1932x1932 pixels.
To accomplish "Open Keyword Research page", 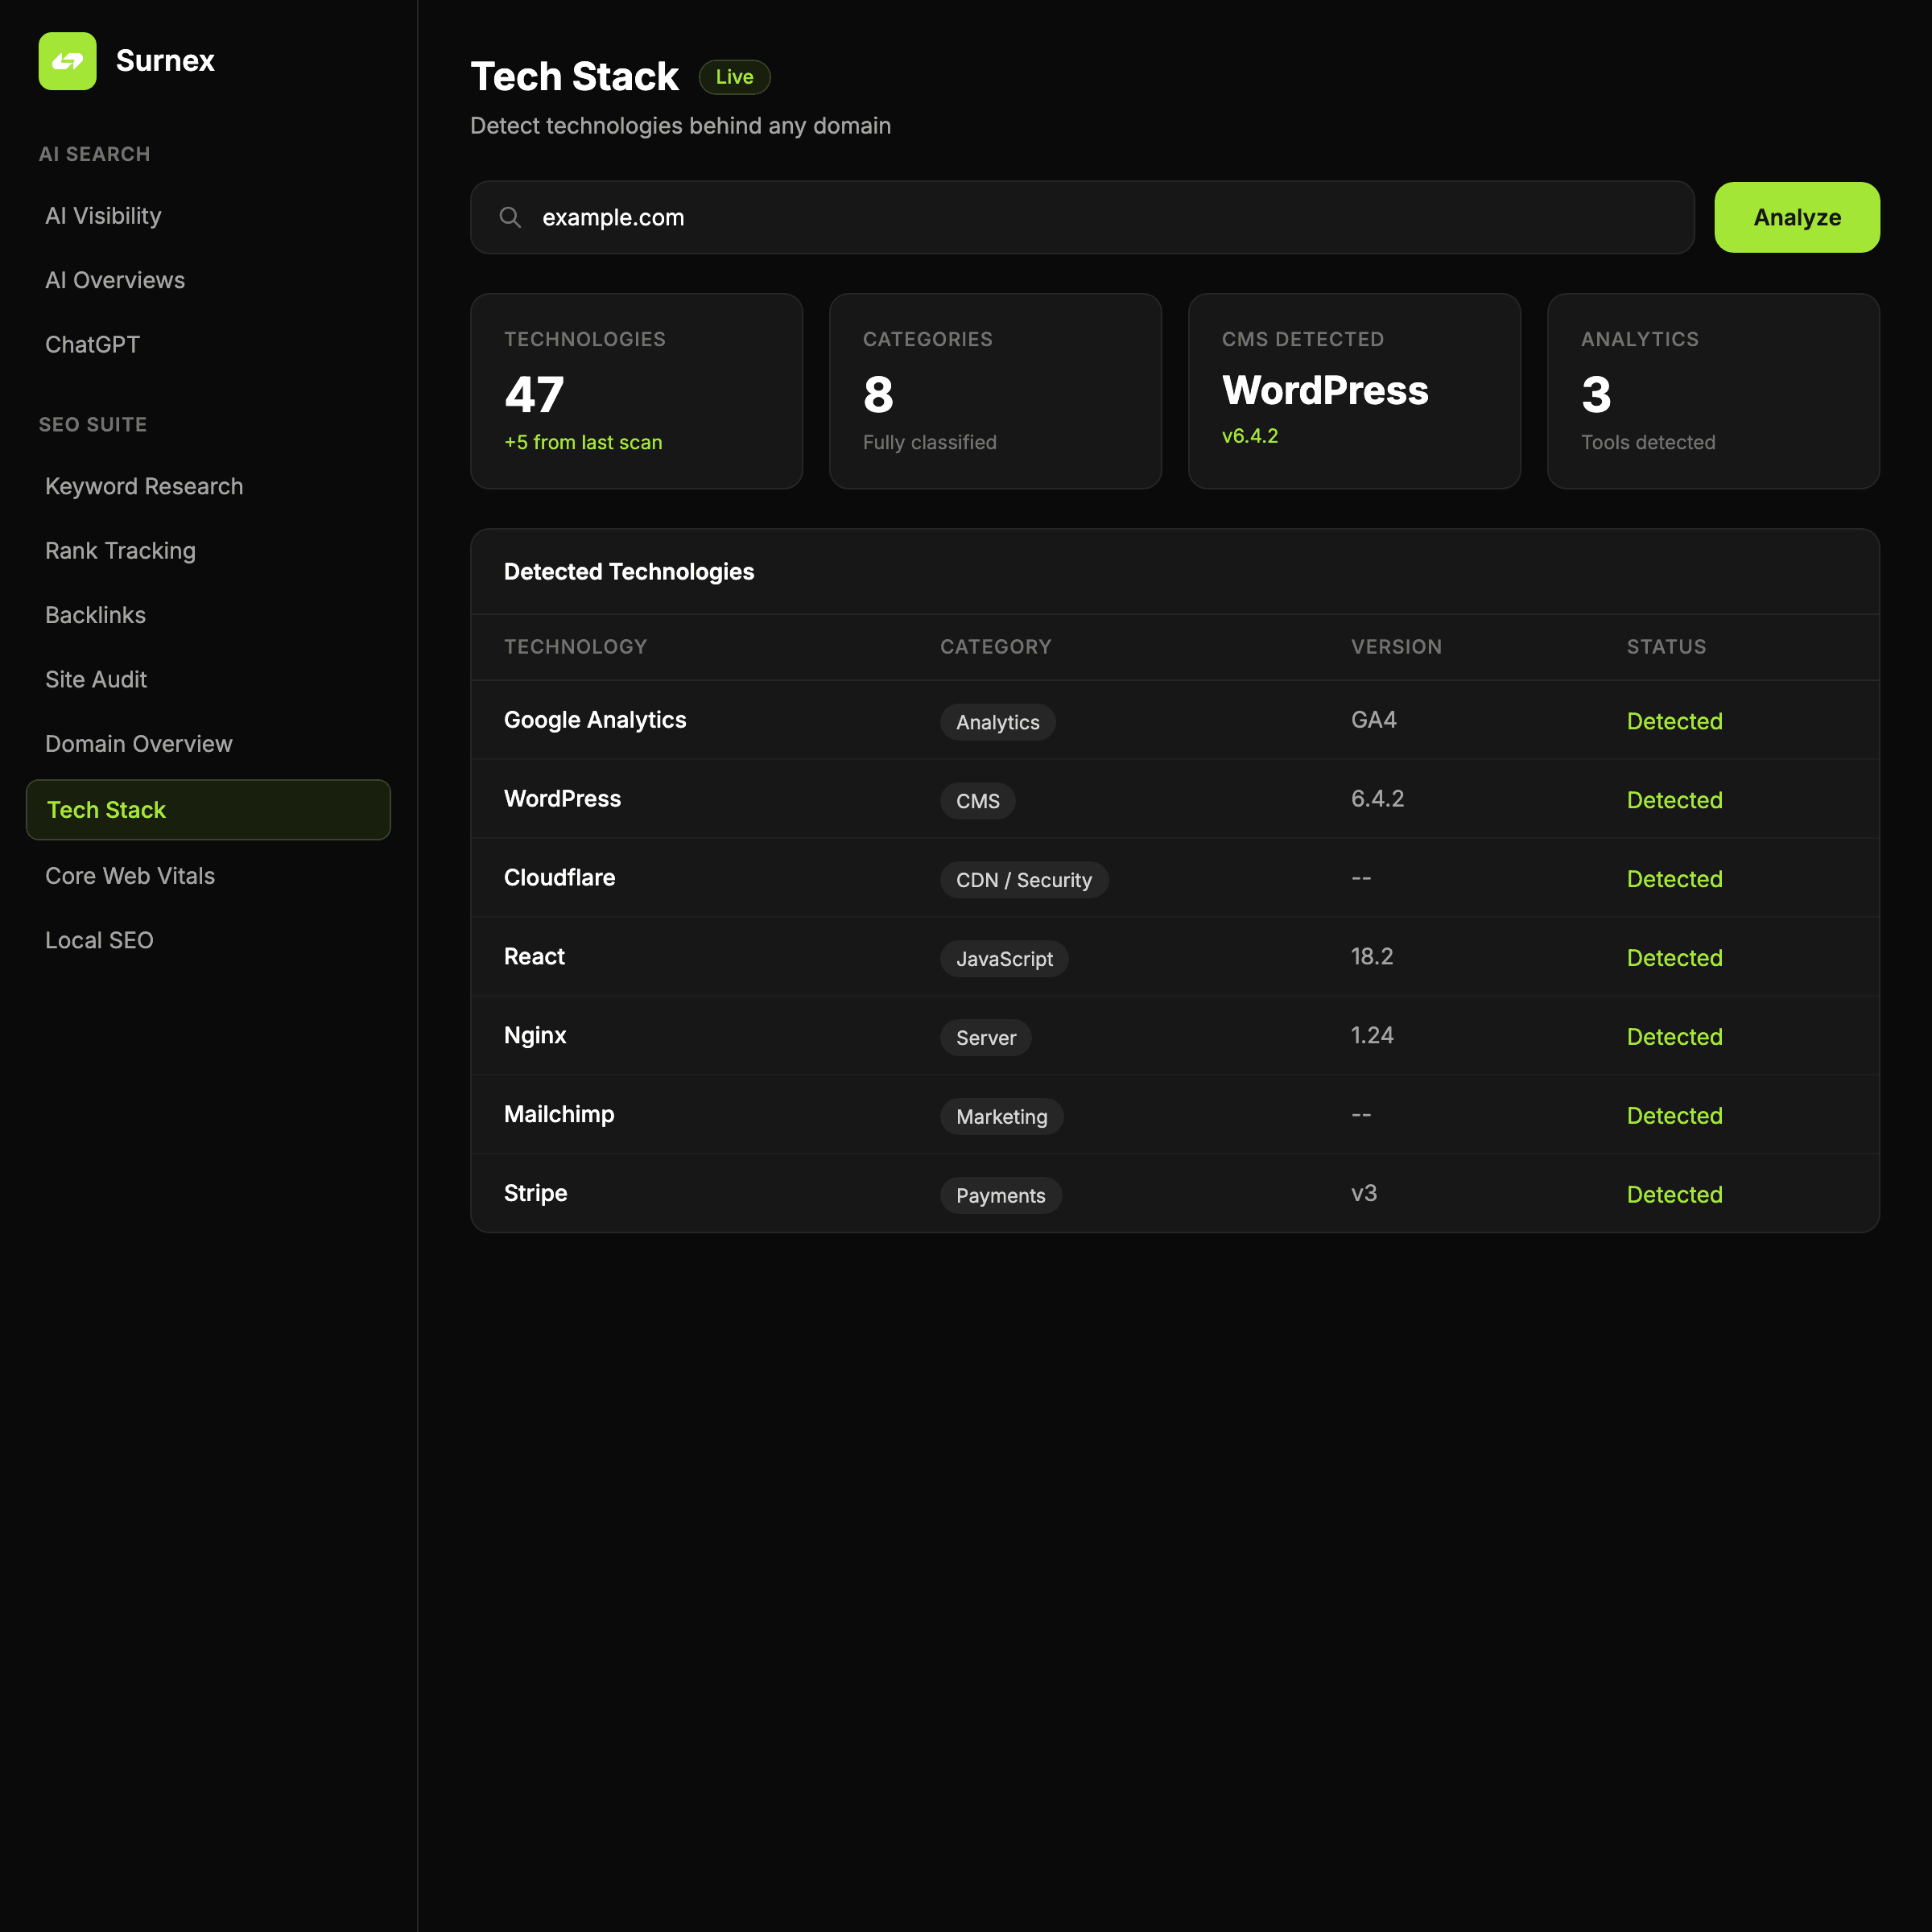I will (x=144, y=487).
